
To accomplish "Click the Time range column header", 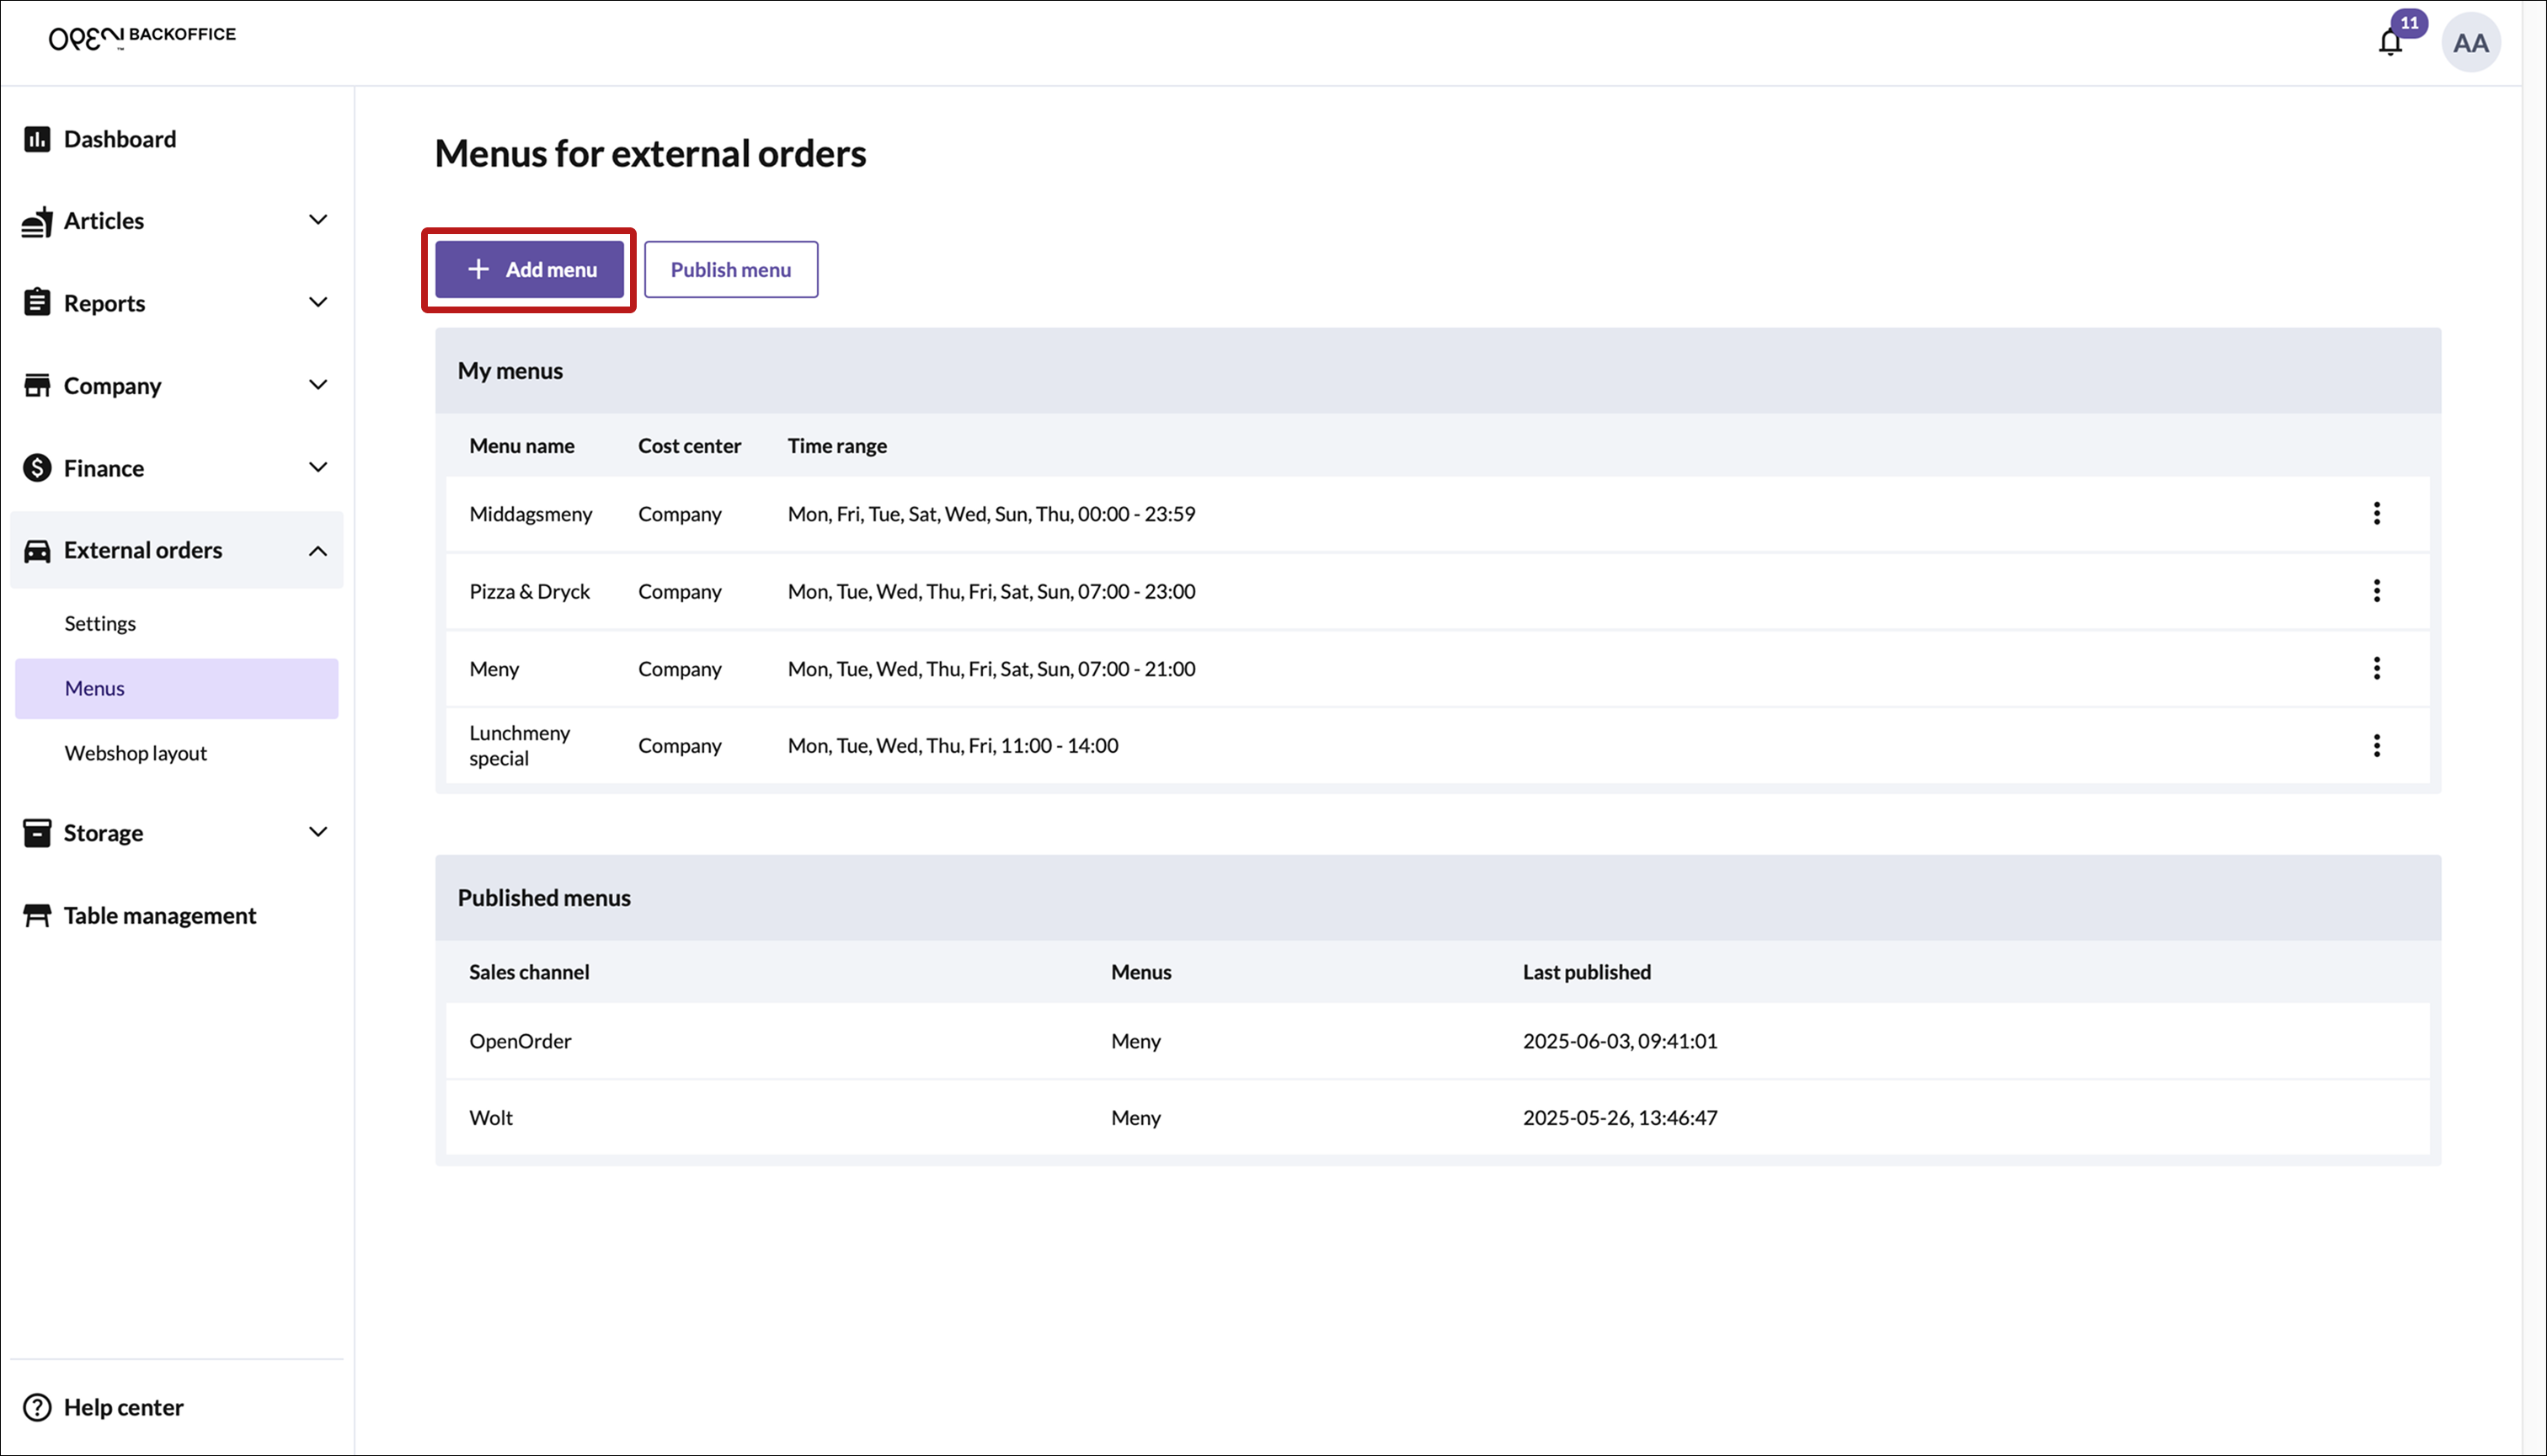I will pos(837,446).
